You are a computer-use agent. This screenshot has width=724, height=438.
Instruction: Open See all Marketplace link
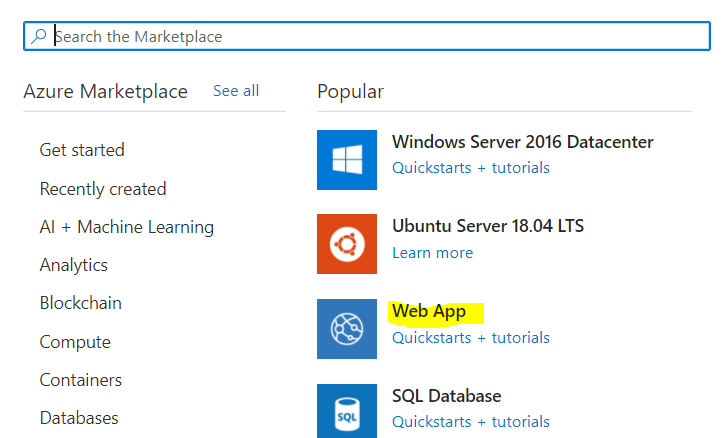point(236,91)
